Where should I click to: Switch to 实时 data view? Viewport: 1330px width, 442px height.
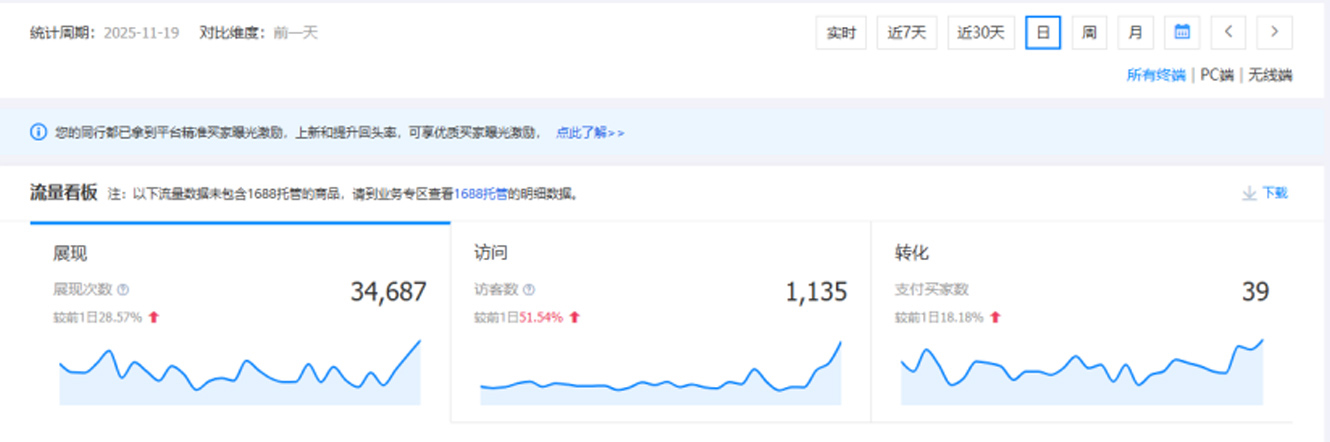pyautogui.click(x=841, y=32)
